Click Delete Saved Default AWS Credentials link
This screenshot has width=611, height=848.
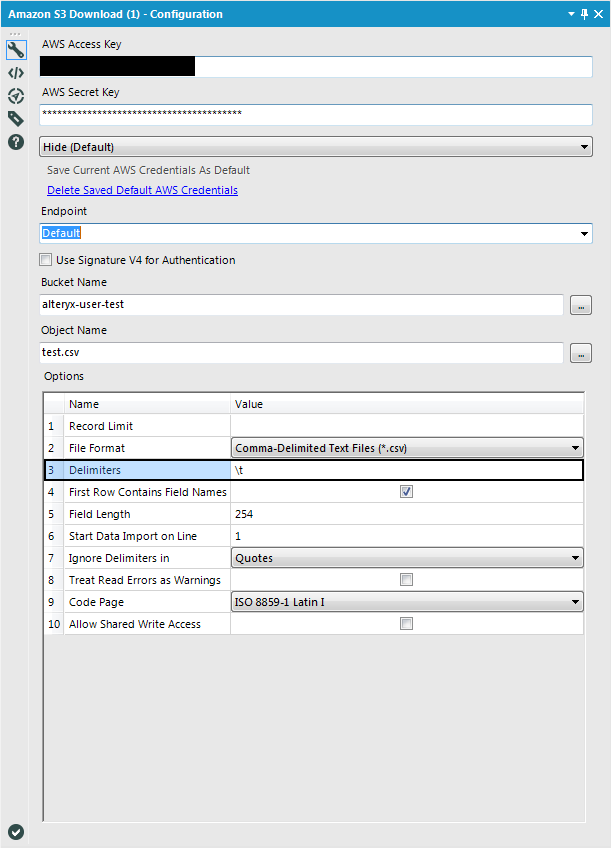coord(142,190)
